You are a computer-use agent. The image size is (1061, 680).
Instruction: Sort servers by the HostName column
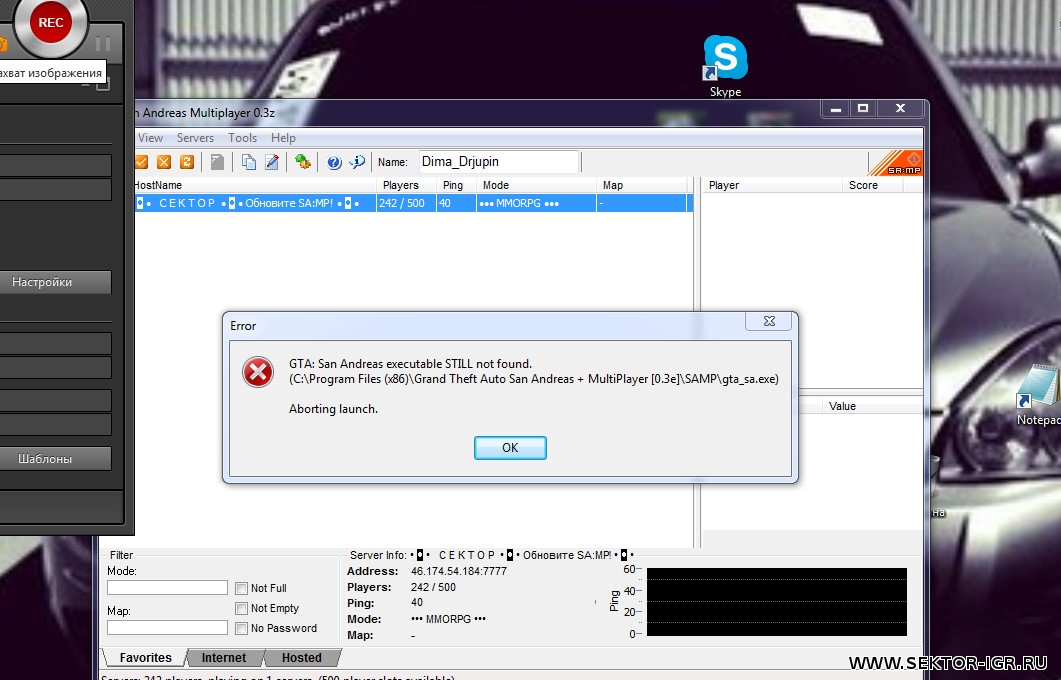tap(254, 185)
